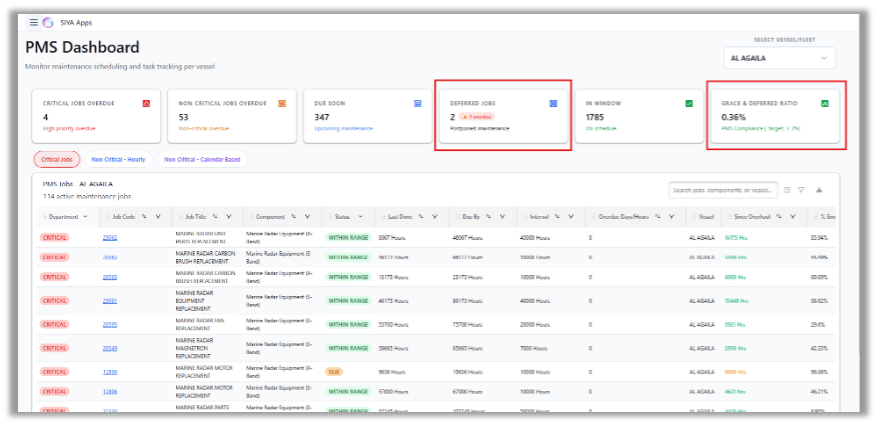Viewport: 878px width, 425px height.
Task: Click the blue Deferred Jobs card icon
Action: 553,104
